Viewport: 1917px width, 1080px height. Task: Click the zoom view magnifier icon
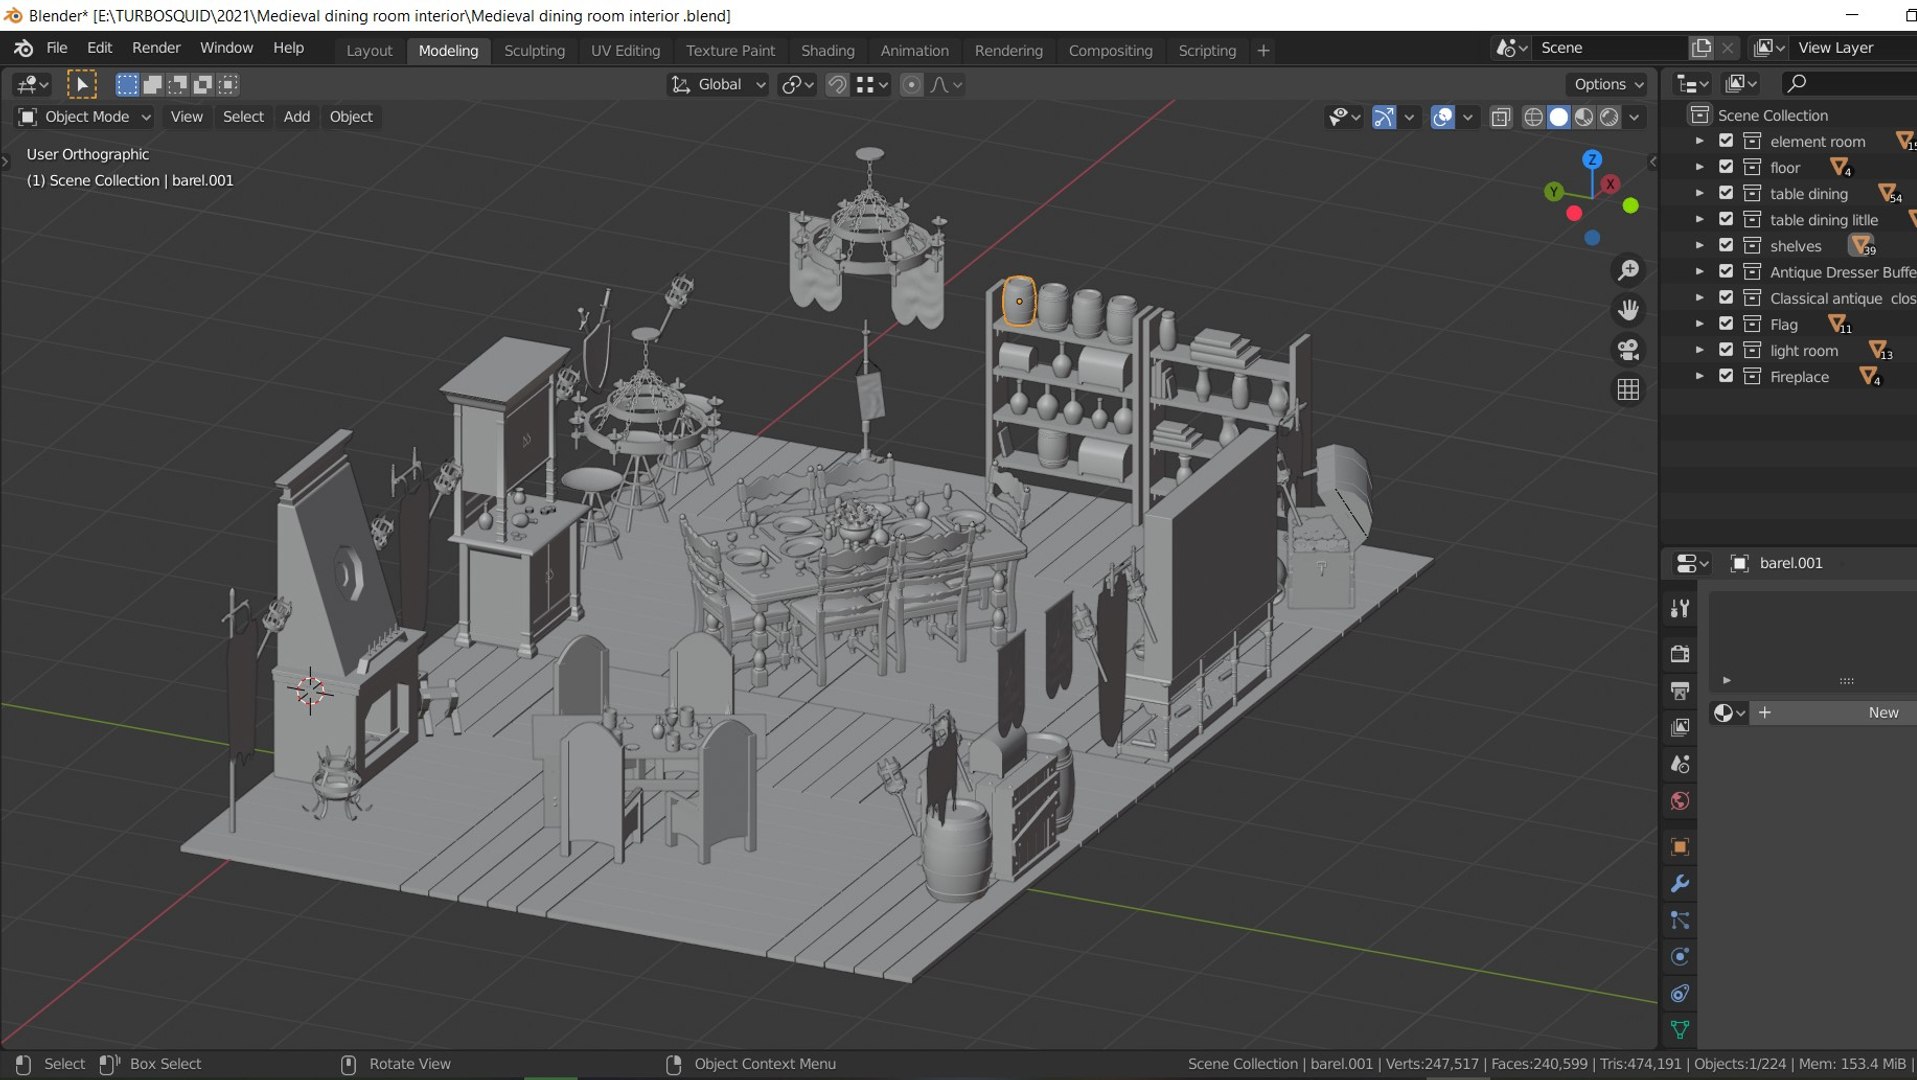[x=1628, y=271]
